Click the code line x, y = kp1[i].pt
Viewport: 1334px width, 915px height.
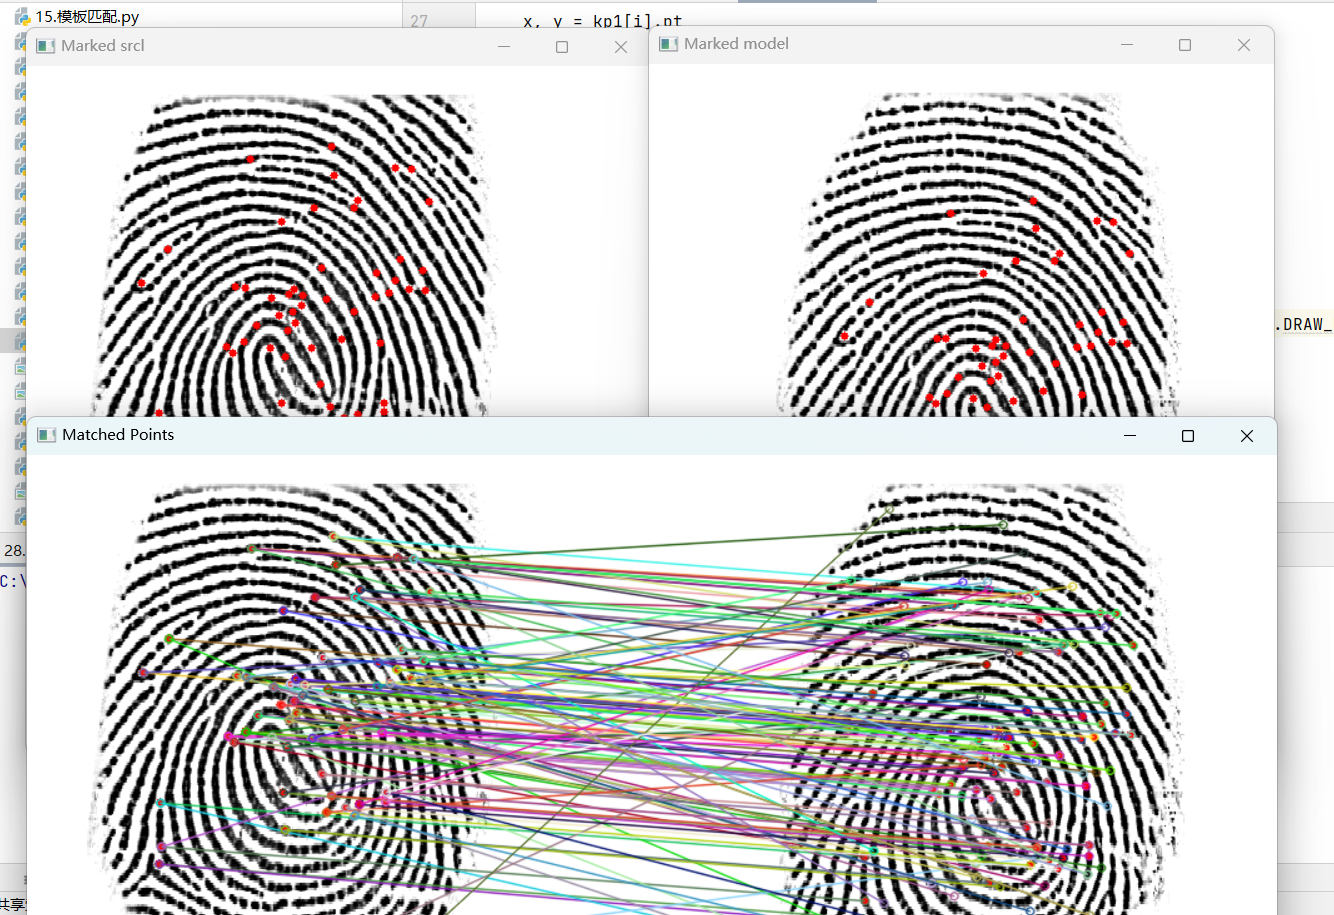[602, 21]
